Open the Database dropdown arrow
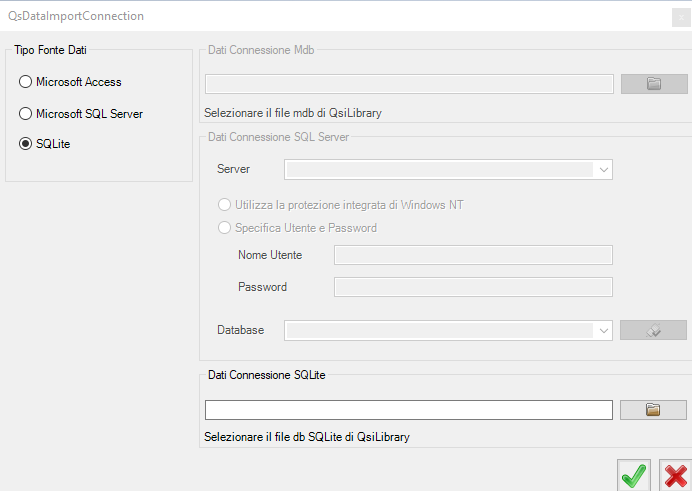692x491 pixels. 604,330
